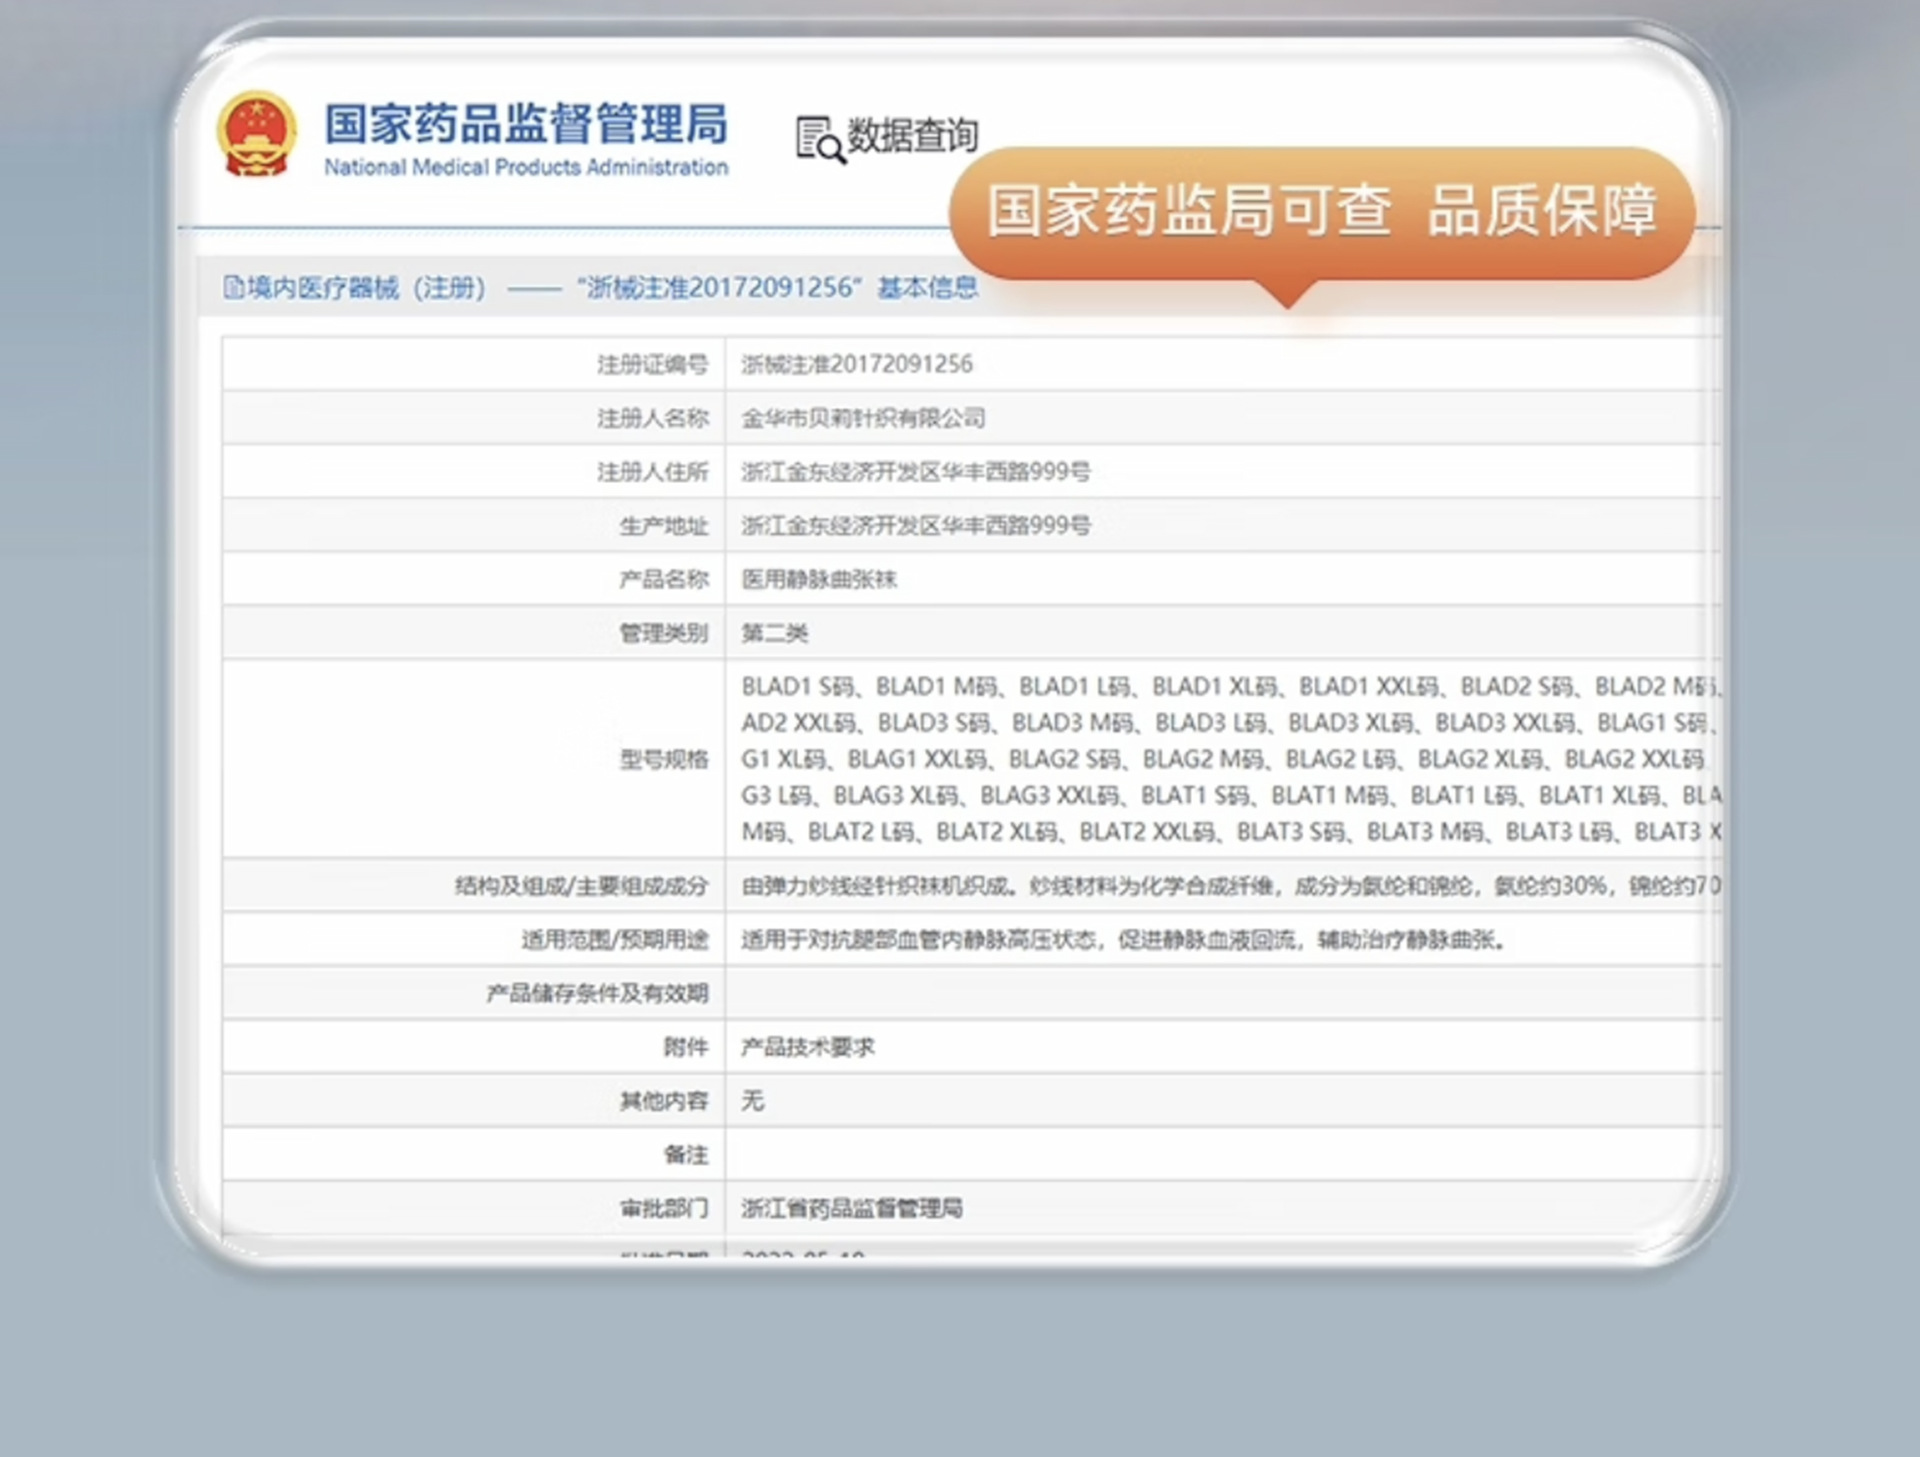Viewport: 1920px width, 1457px height.
Task: Click the 国家药品监督管理局 site title
Action: [526, 124]
